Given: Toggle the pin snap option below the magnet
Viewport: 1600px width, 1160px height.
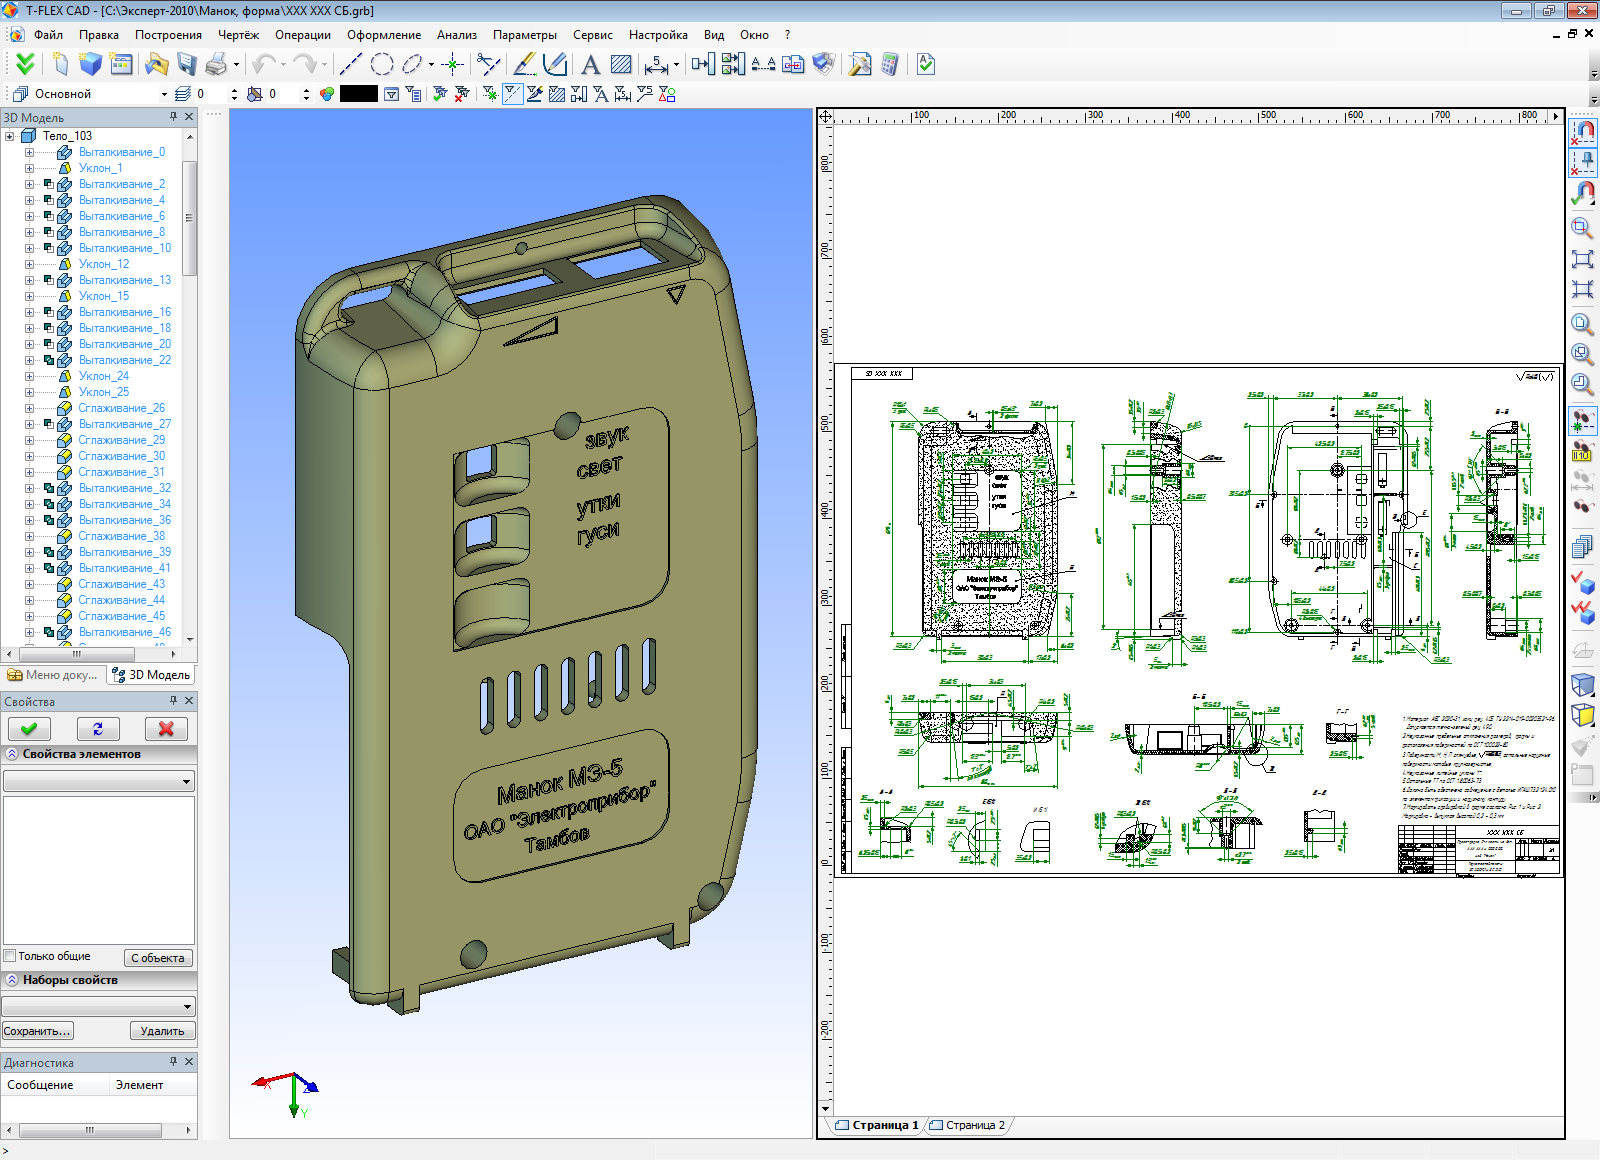Looking at the screenshot, I should [x=1582, y=162].
